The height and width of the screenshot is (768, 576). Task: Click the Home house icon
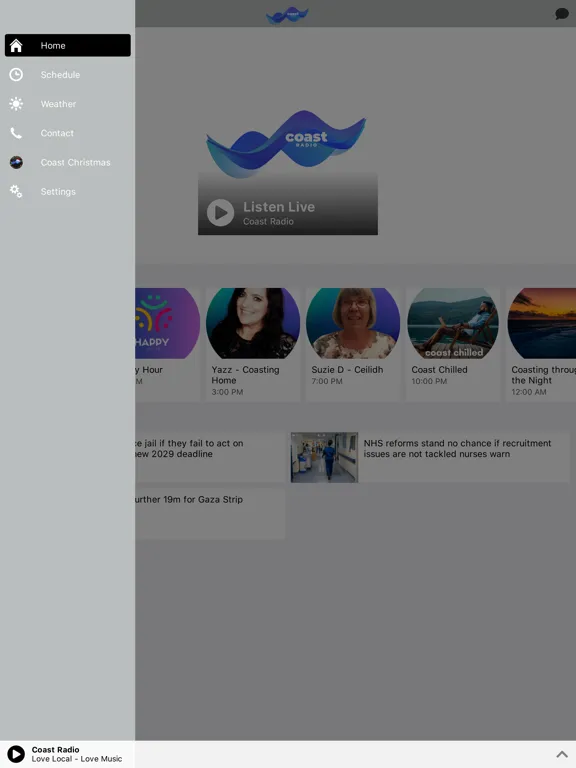pyautogui.click(x=16, y=45)
